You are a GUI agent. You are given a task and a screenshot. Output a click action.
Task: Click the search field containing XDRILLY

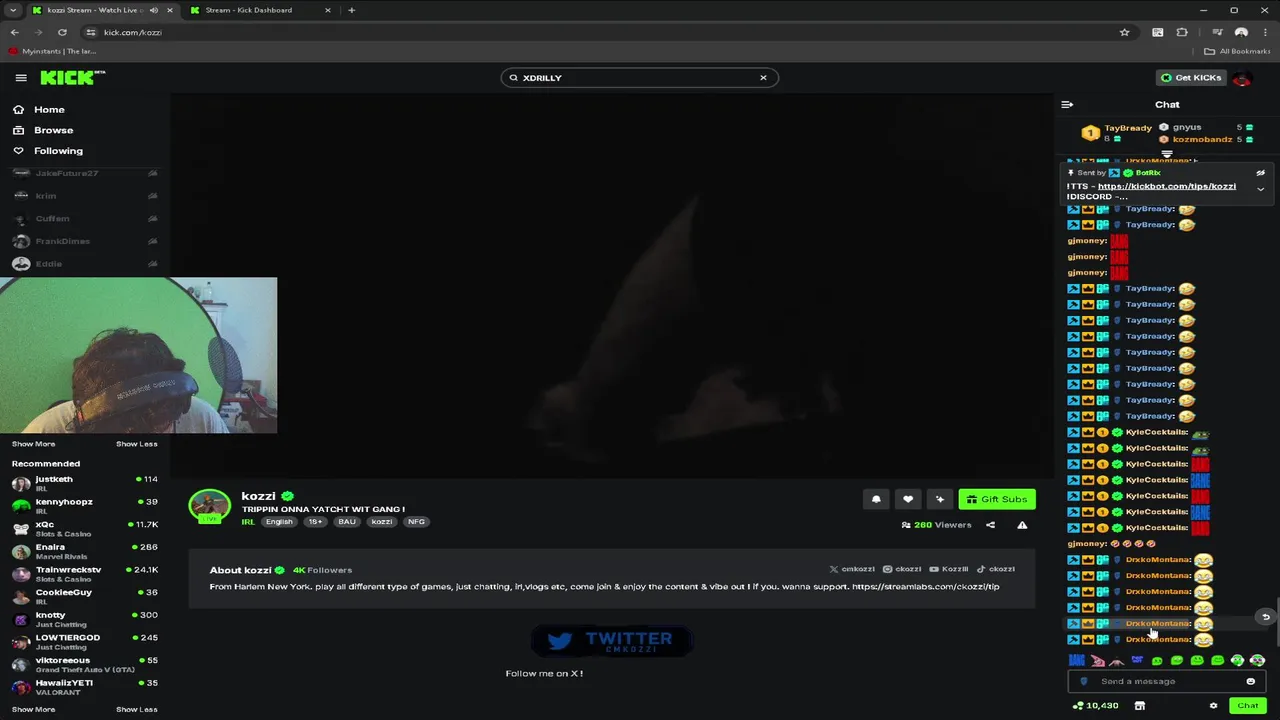point(639,78)
